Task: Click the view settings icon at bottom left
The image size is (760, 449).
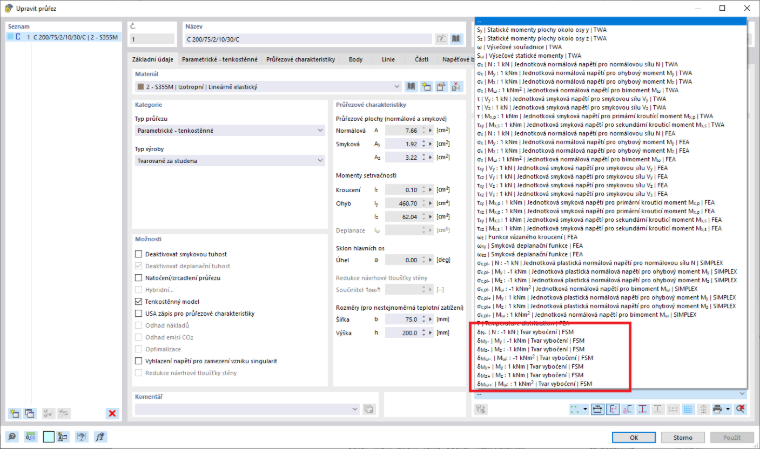Action: tap(81, 437)
